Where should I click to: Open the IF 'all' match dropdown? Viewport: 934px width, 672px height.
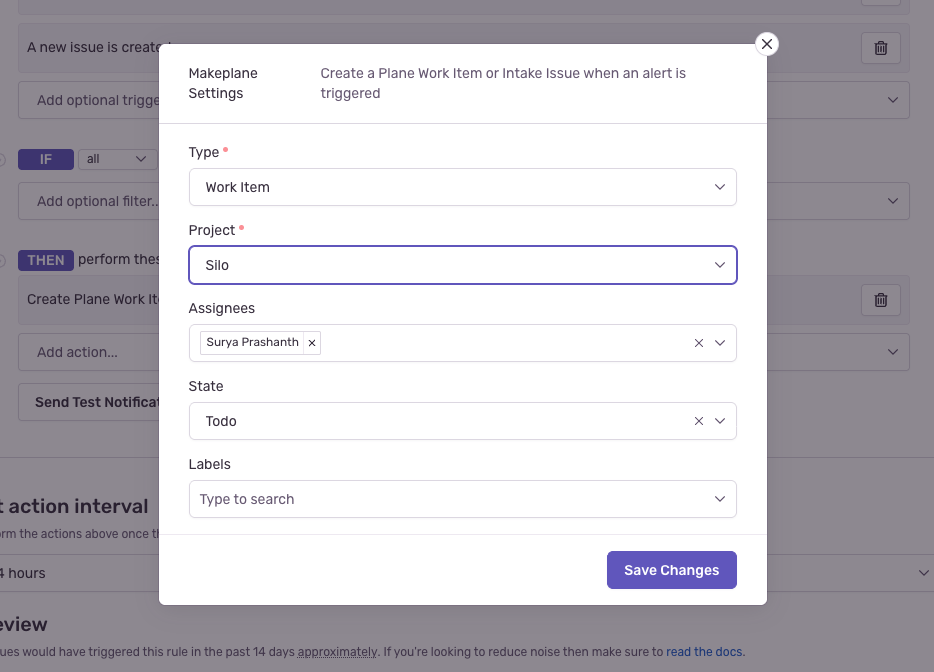117,159
